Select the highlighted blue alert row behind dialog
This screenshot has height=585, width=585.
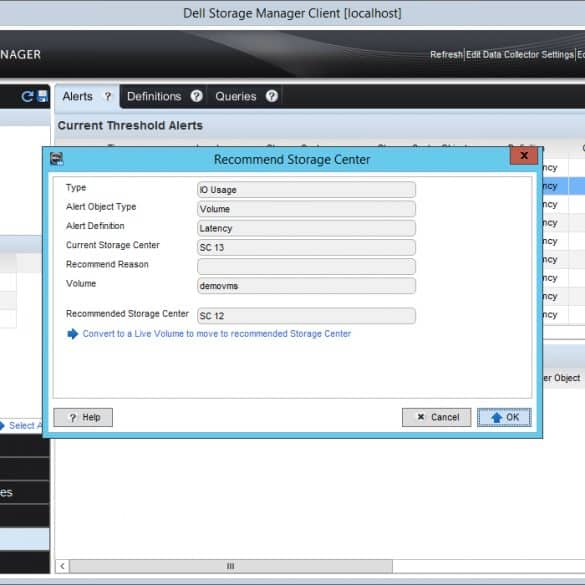[564, 186]
